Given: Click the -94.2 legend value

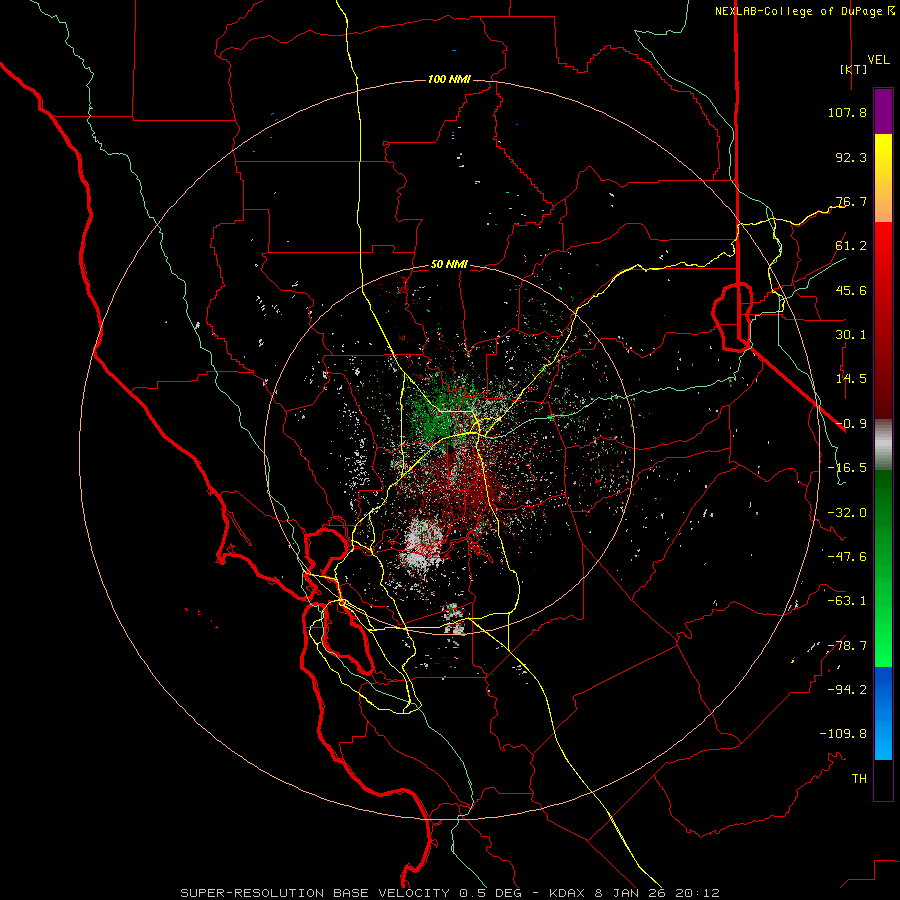Looking at the screenshot, I should pyautogui.click(x=847, y=690).
